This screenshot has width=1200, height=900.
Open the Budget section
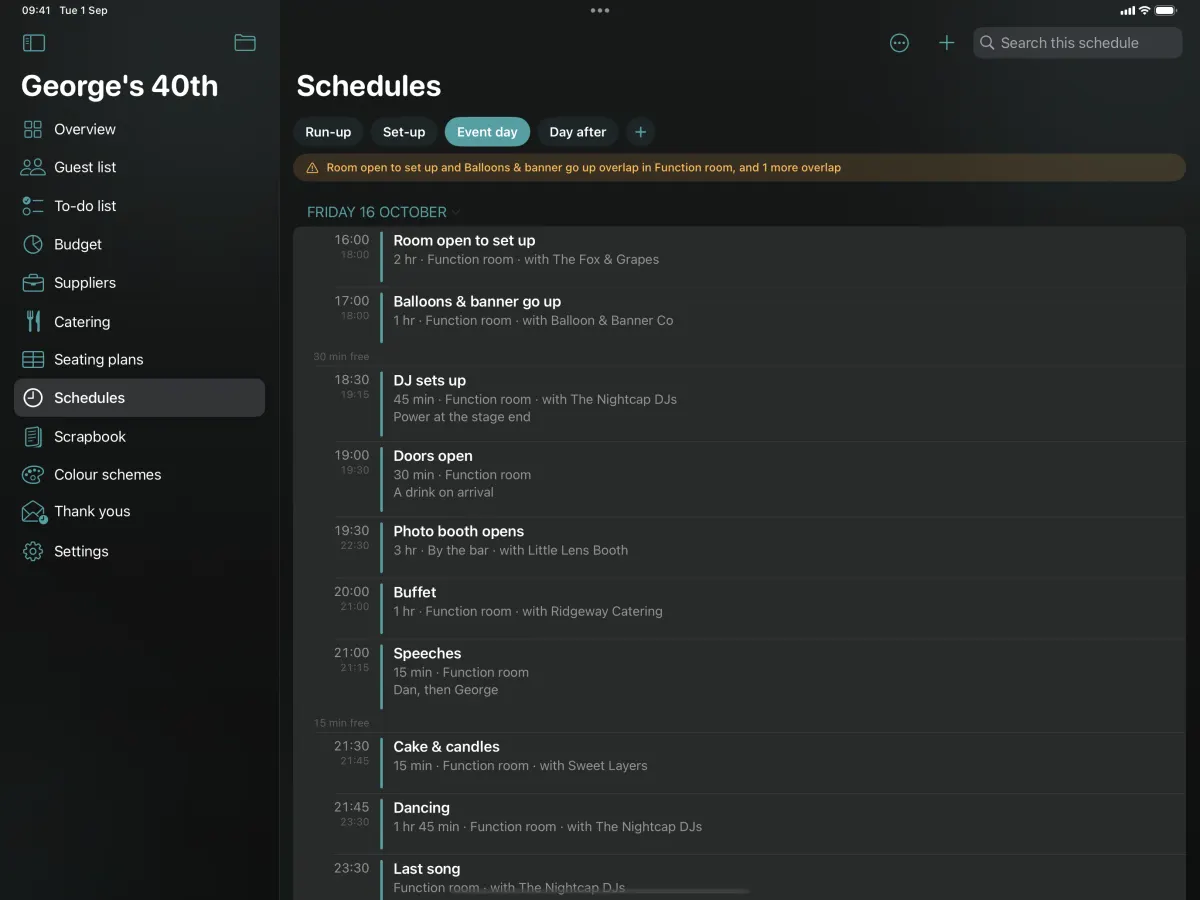coord(139,244)
